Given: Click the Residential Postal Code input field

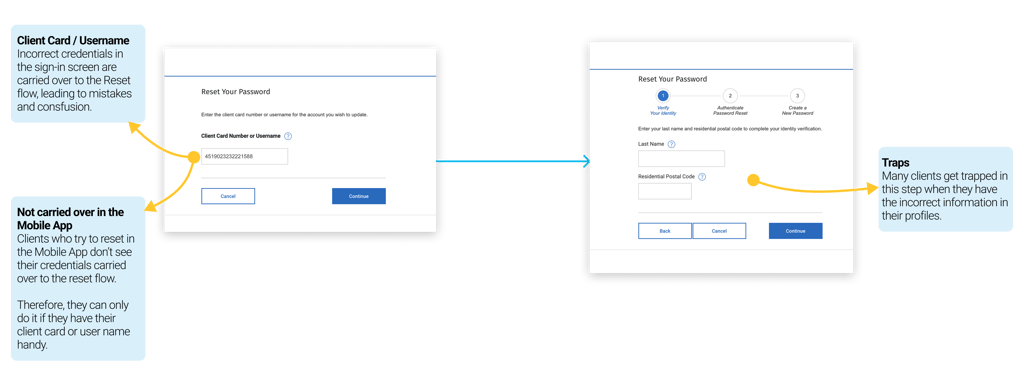Looking at the screenshot, I should click(x=665, y=191).
